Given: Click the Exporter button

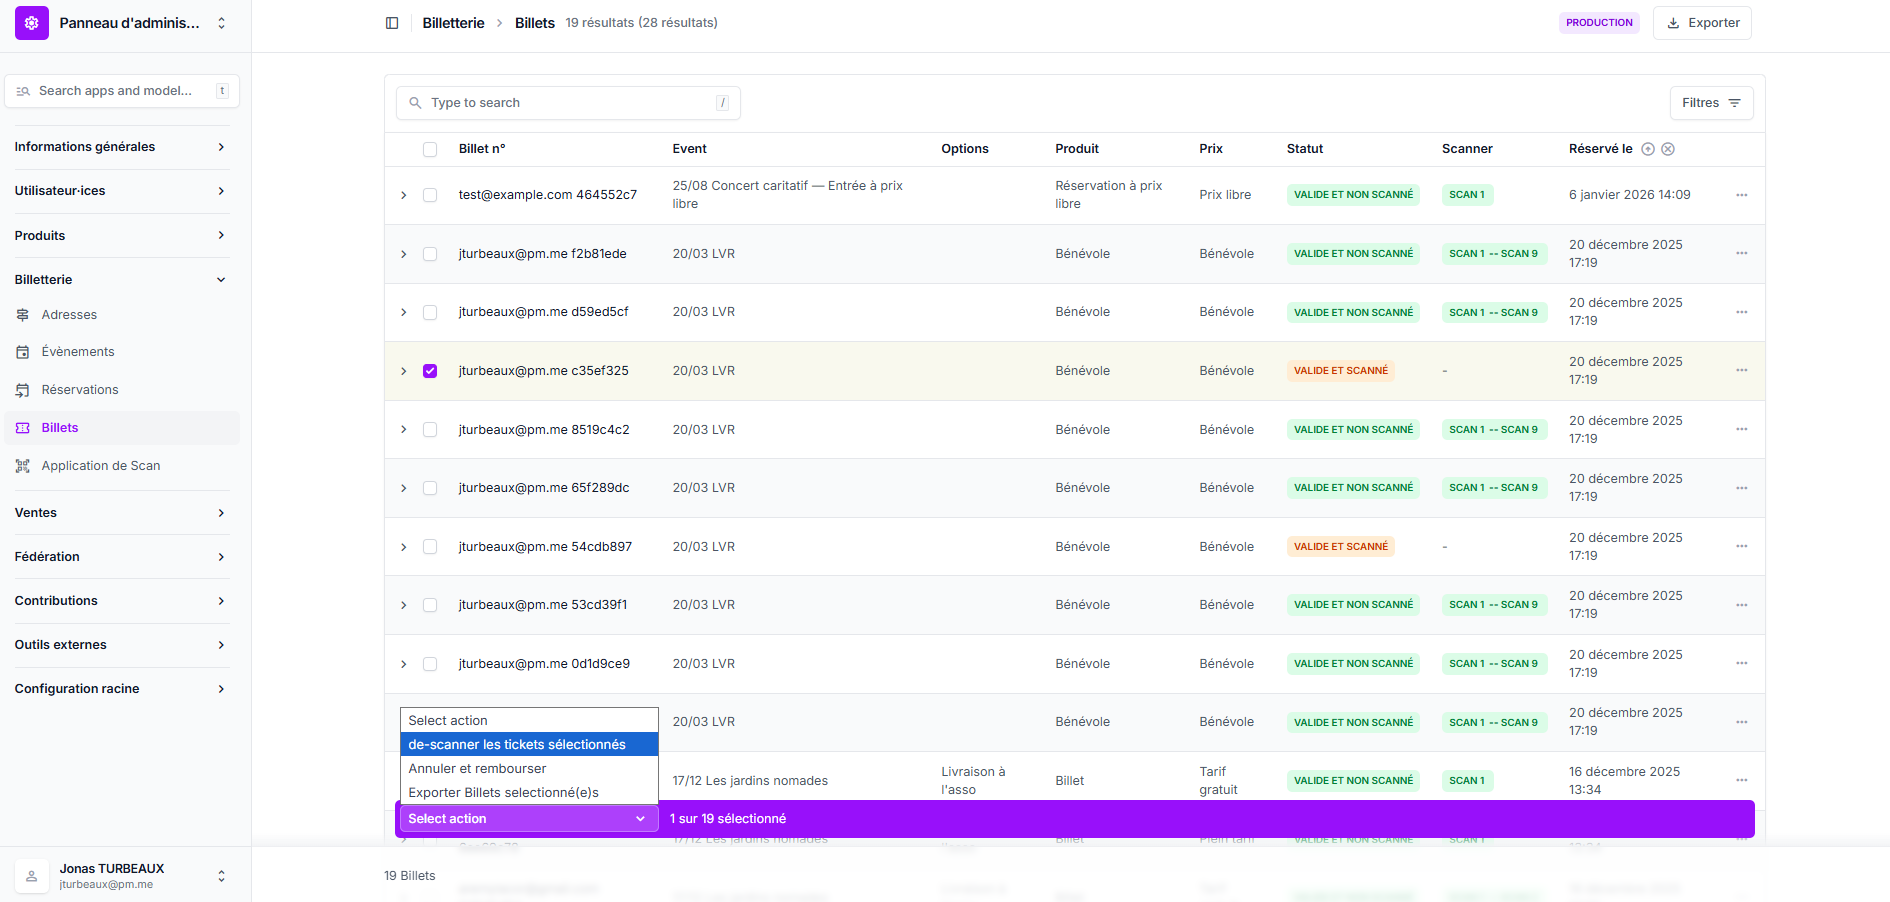Looking at the screenshot, I should [x=1702, y=23].
